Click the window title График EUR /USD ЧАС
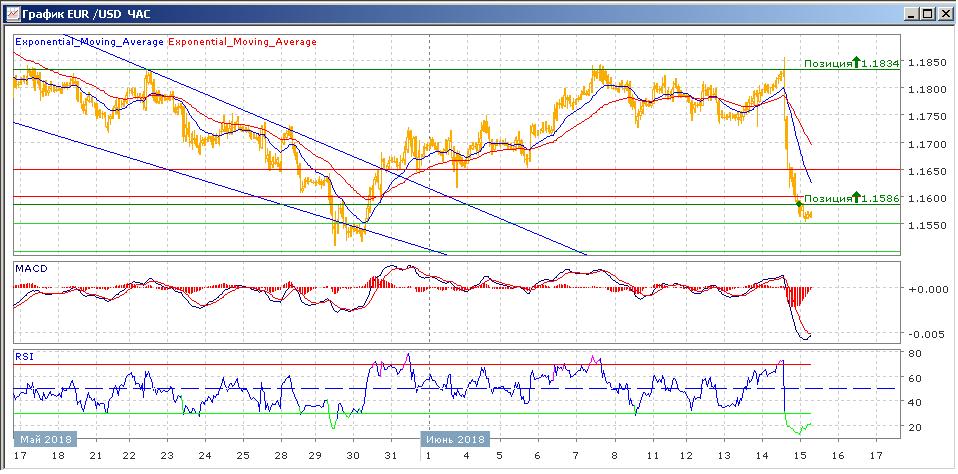Viewport: 958px width, 474px height. (x=86, y=13)
